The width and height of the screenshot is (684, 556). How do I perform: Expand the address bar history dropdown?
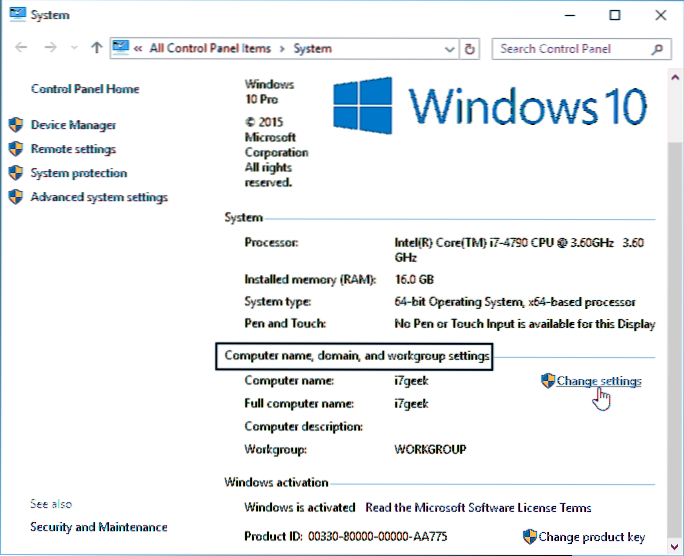(x=449, y=48)
